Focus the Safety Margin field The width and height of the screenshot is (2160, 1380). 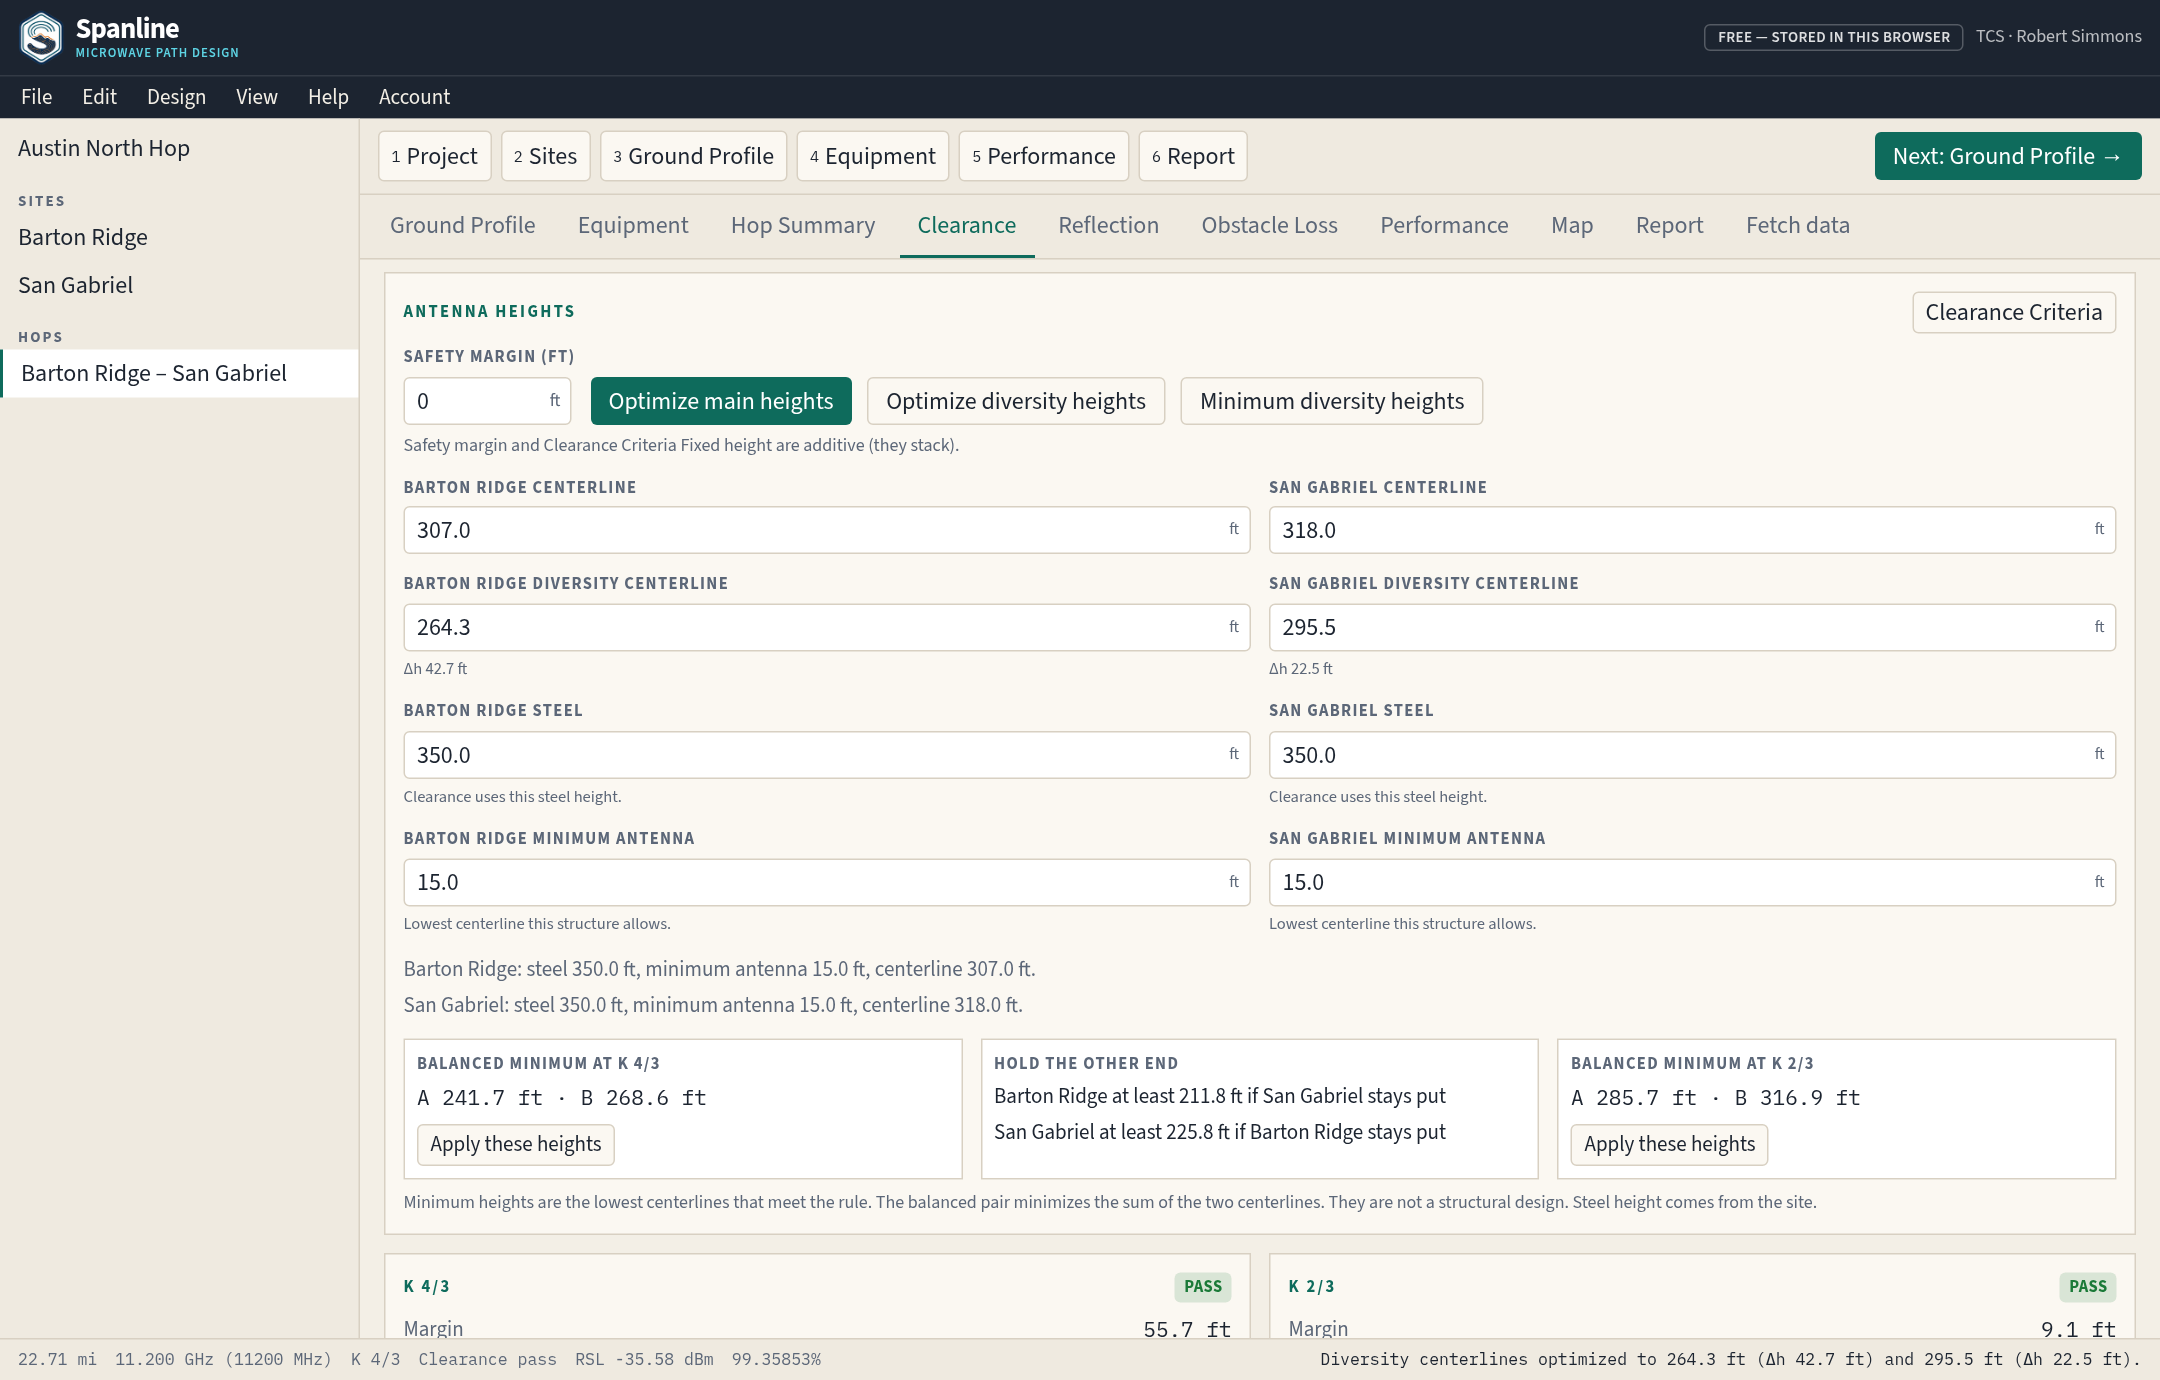point(487,401)
